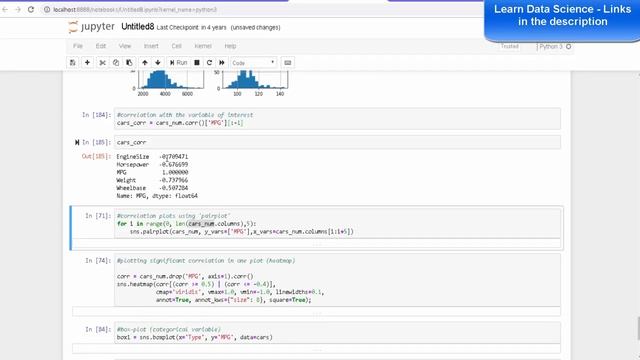Open the Cell menu
This screenshot has width=640, height=360.
click(x=176, y=46)
